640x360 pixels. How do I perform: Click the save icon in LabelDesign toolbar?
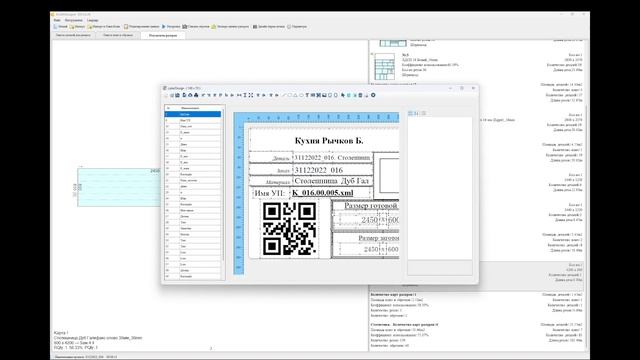[178, 95]
